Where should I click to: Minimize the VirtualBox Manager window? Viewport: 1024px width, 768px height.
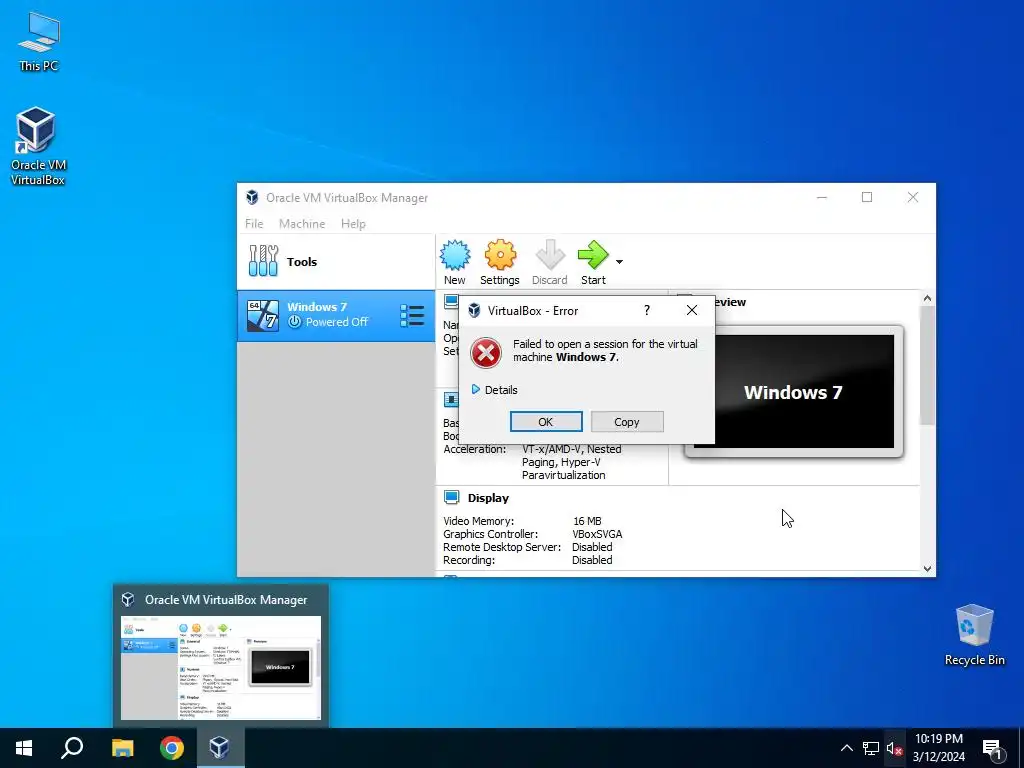tap(822, 197)
